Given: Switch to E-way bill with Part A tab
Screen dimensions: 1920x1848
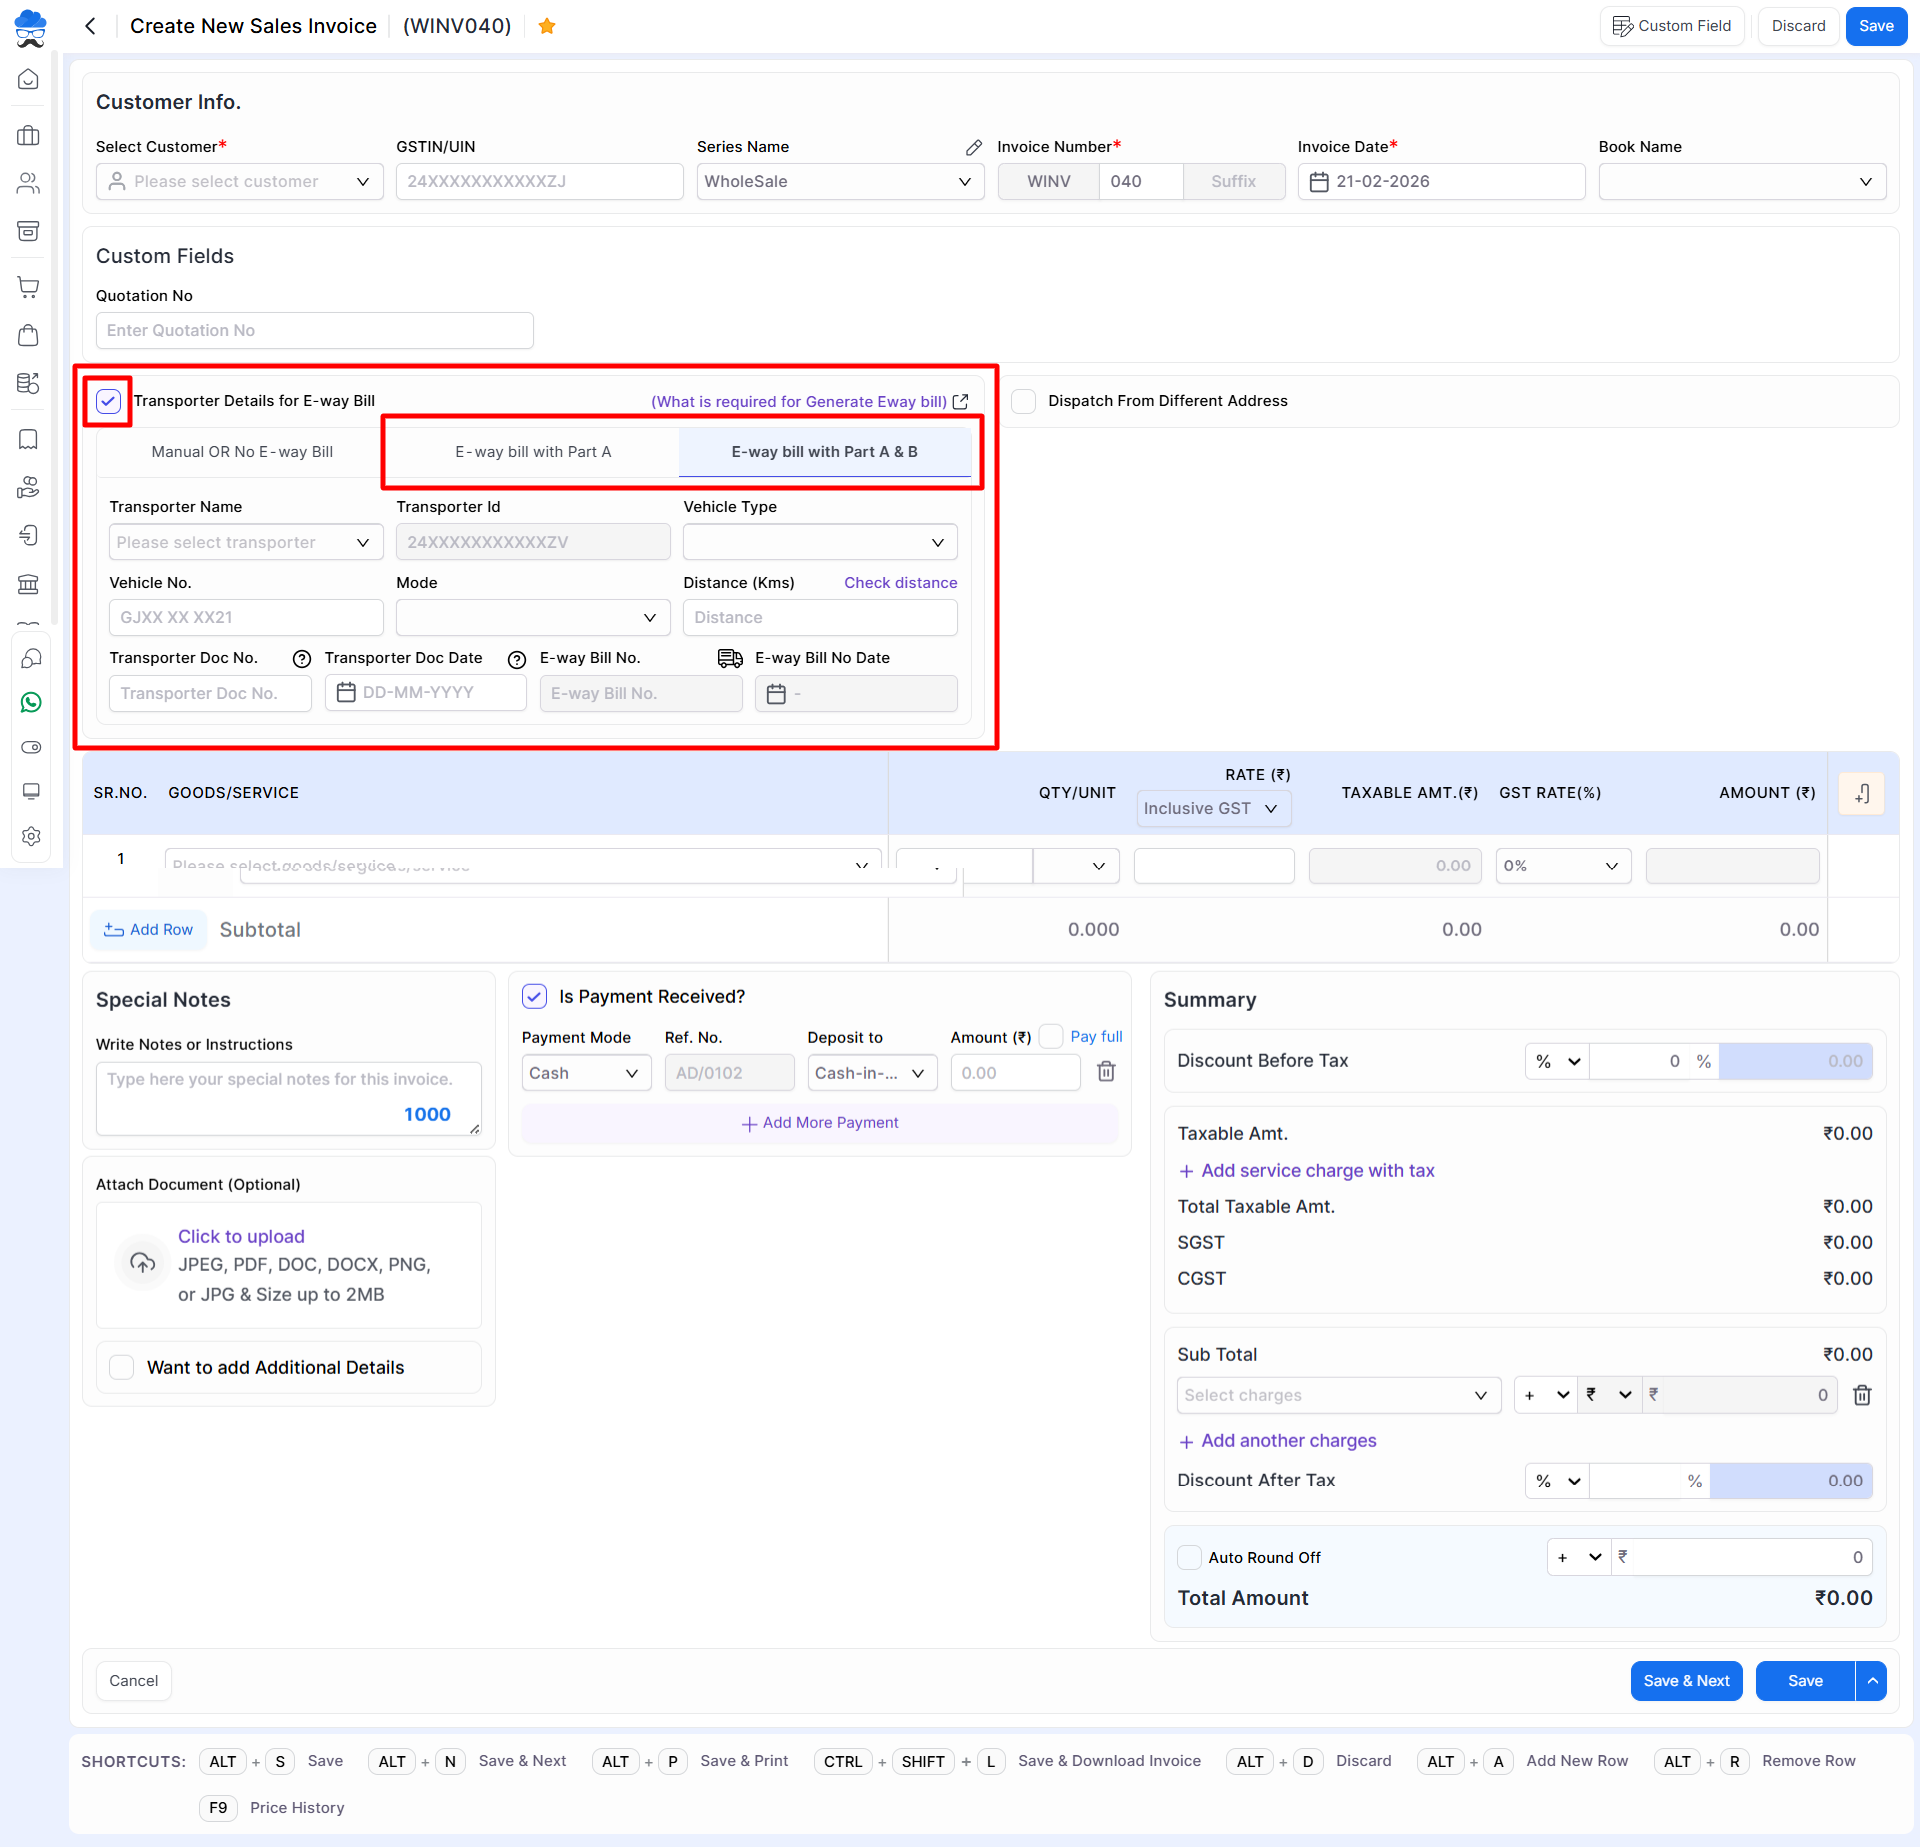Looking at the screenshot, I should tap(533, 452).
